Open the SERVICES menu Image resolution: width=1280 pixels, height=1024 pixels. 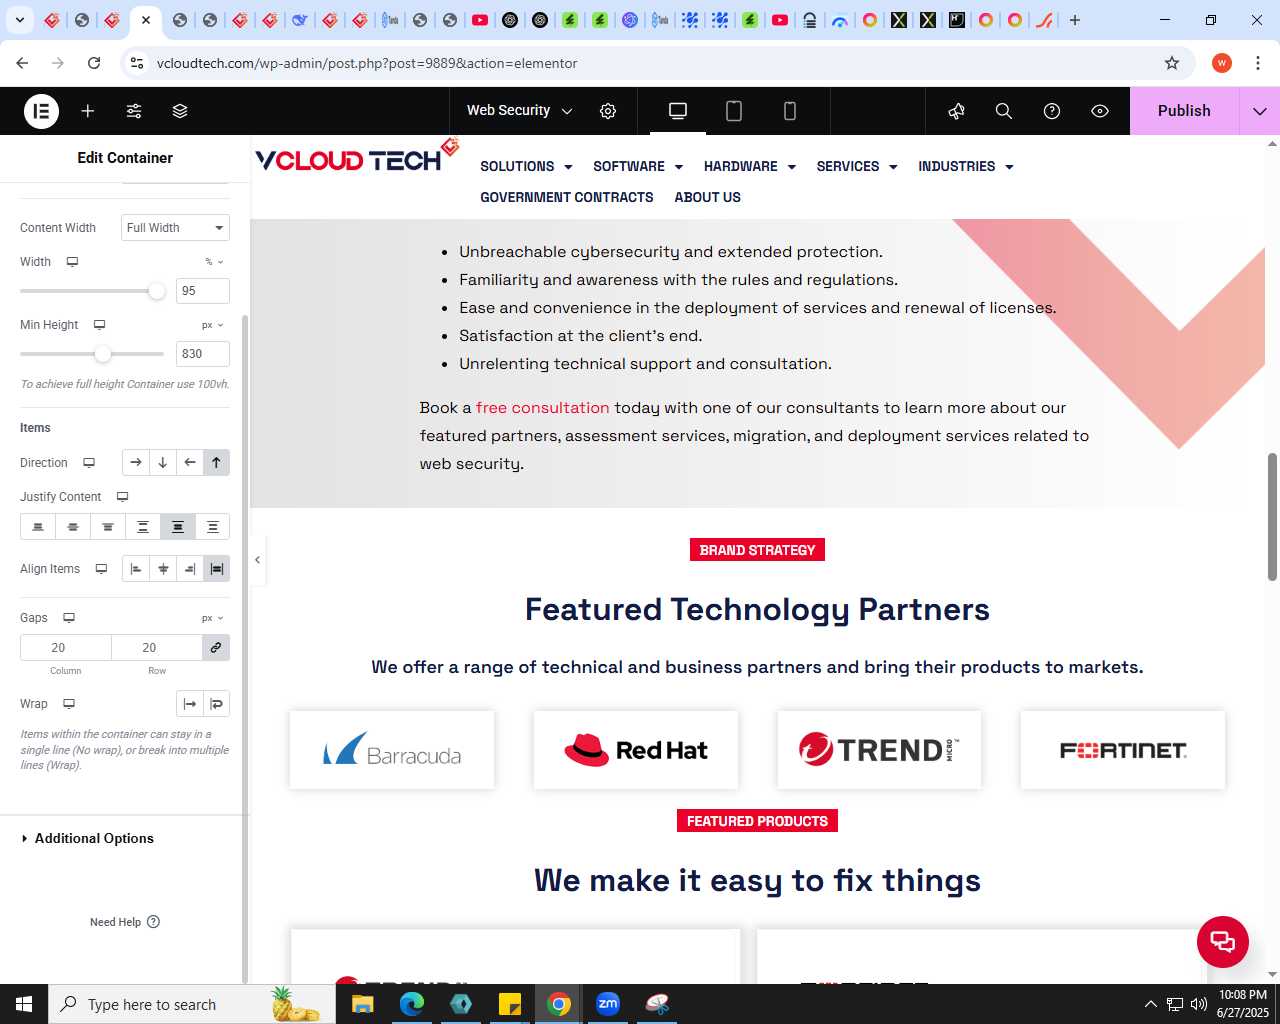click(857, 166)
